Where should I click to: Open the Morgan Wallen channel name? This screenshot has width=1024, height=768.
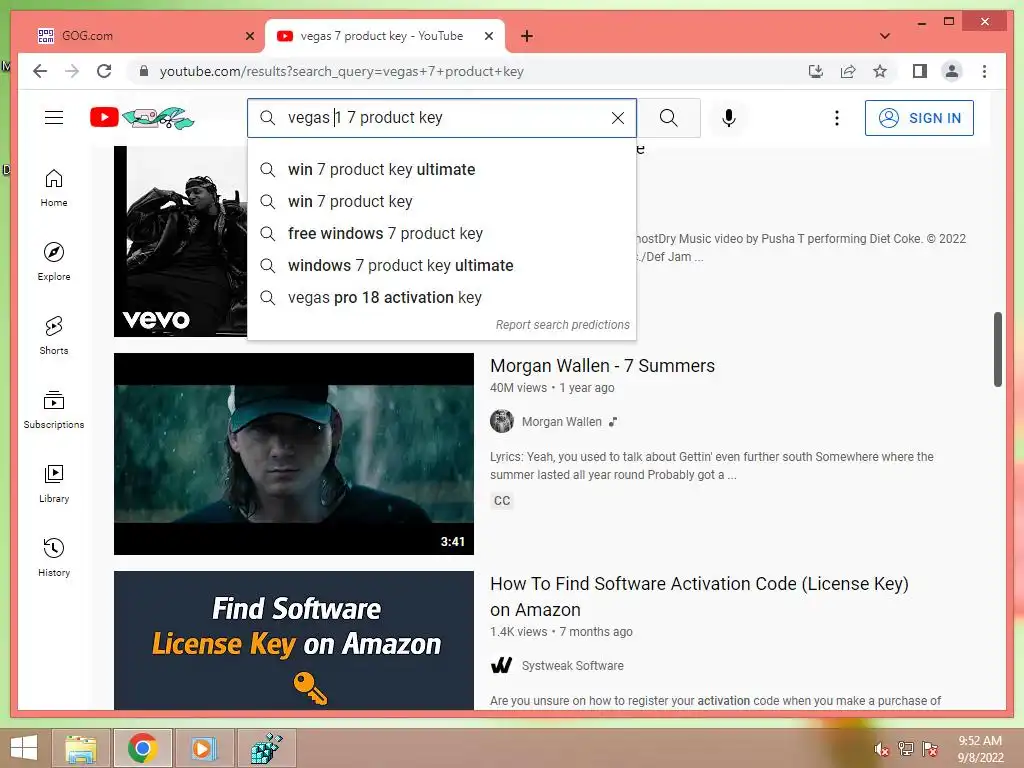[561, 422]
